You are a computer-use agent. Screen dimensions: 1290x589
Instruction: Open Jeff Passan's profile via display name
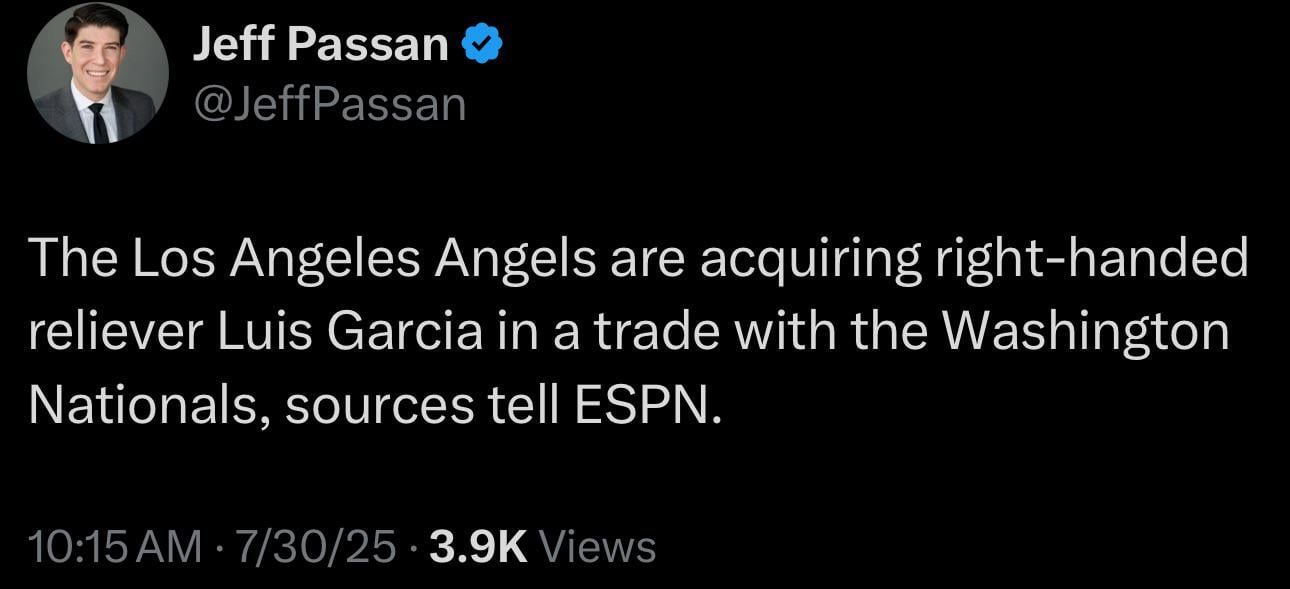click(x=320, y=42)
